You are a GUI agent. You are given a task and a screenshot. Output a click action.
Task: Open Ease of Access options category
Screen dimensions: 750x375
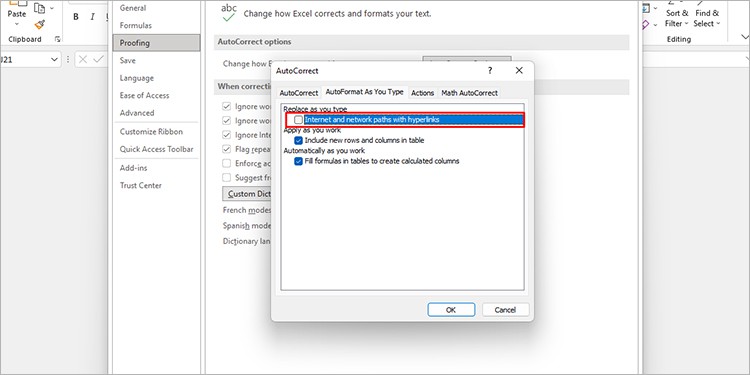(156, 95)
